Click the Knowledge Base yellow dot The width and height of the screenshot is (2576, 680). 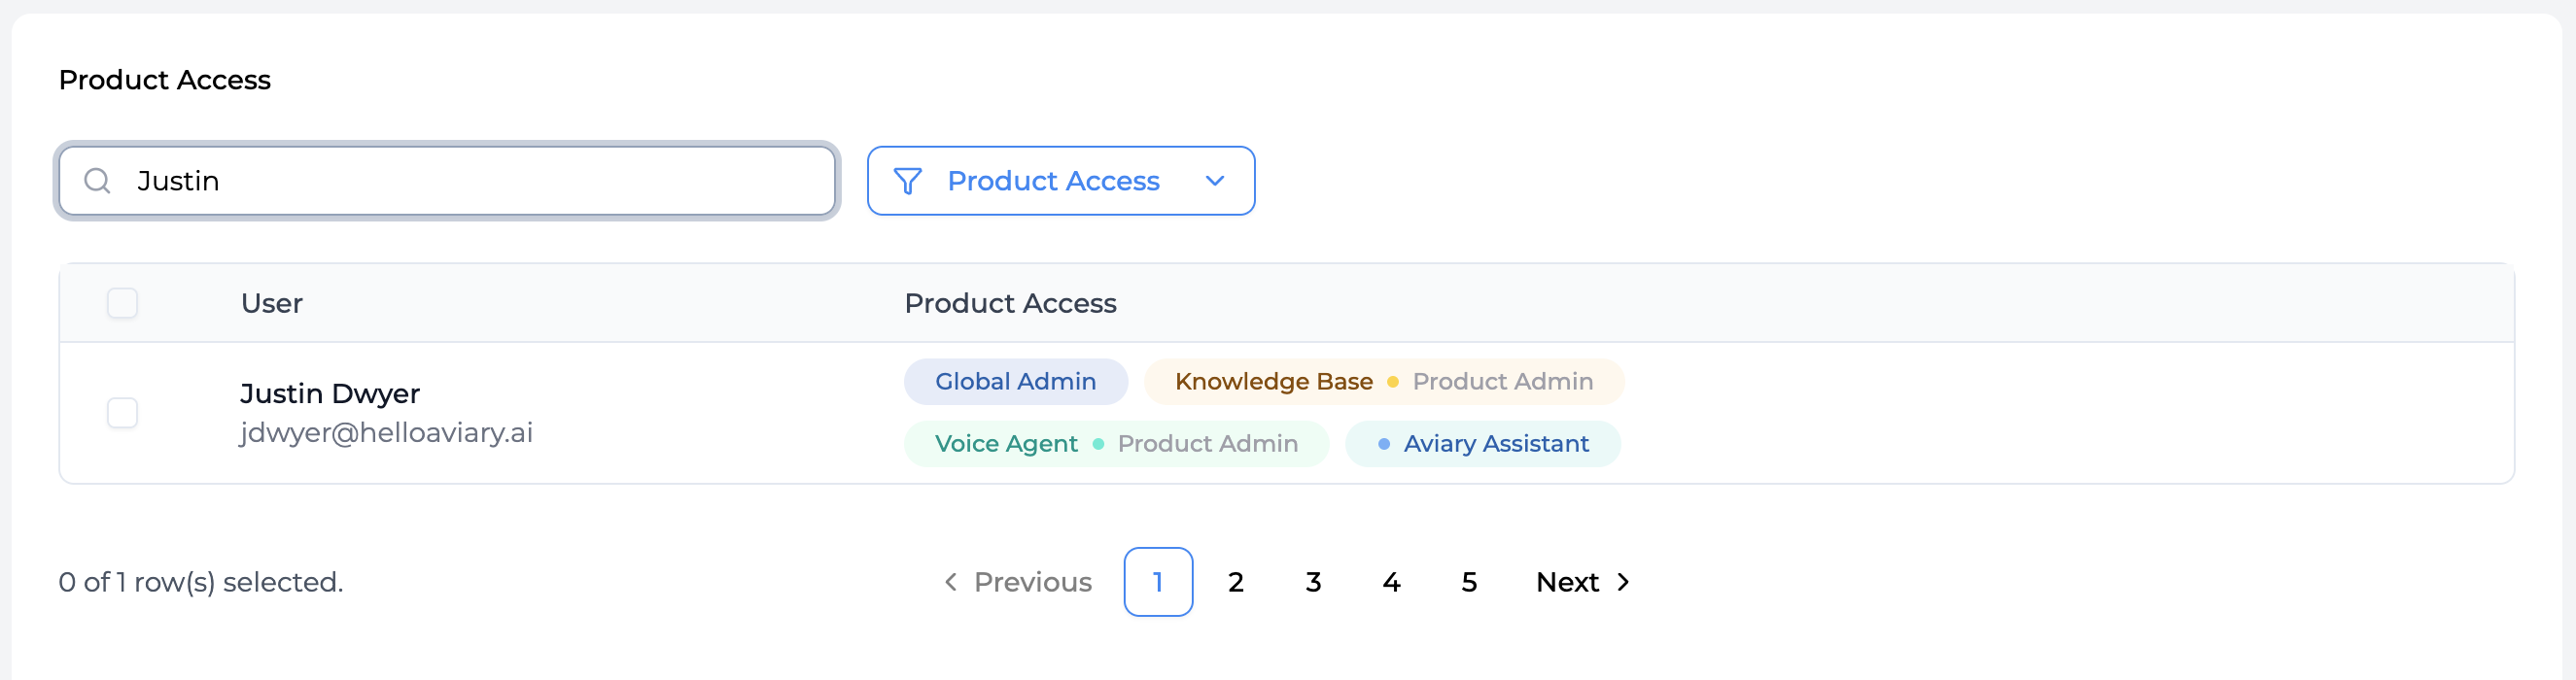[1392, 382]
